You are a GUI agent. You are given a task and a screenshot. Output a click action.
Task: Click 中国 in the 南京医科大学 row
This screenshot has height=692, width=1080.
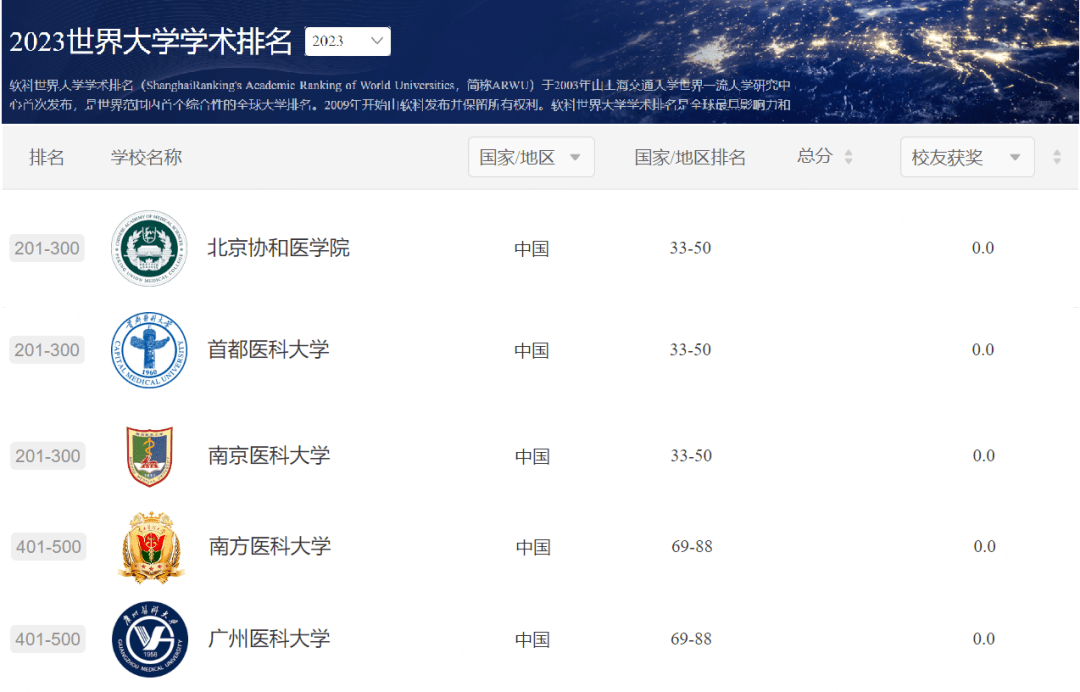532,457
